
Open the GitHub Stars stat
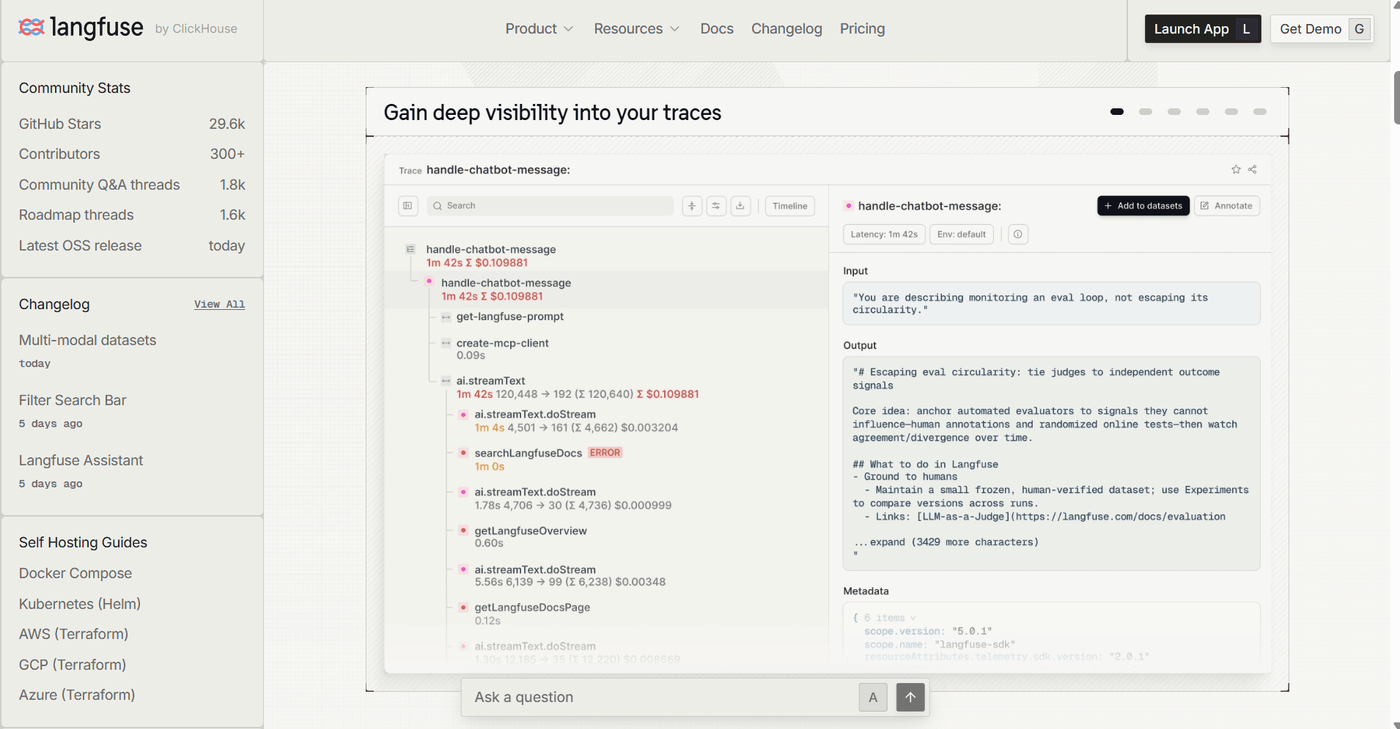click(x=132, y=124)
